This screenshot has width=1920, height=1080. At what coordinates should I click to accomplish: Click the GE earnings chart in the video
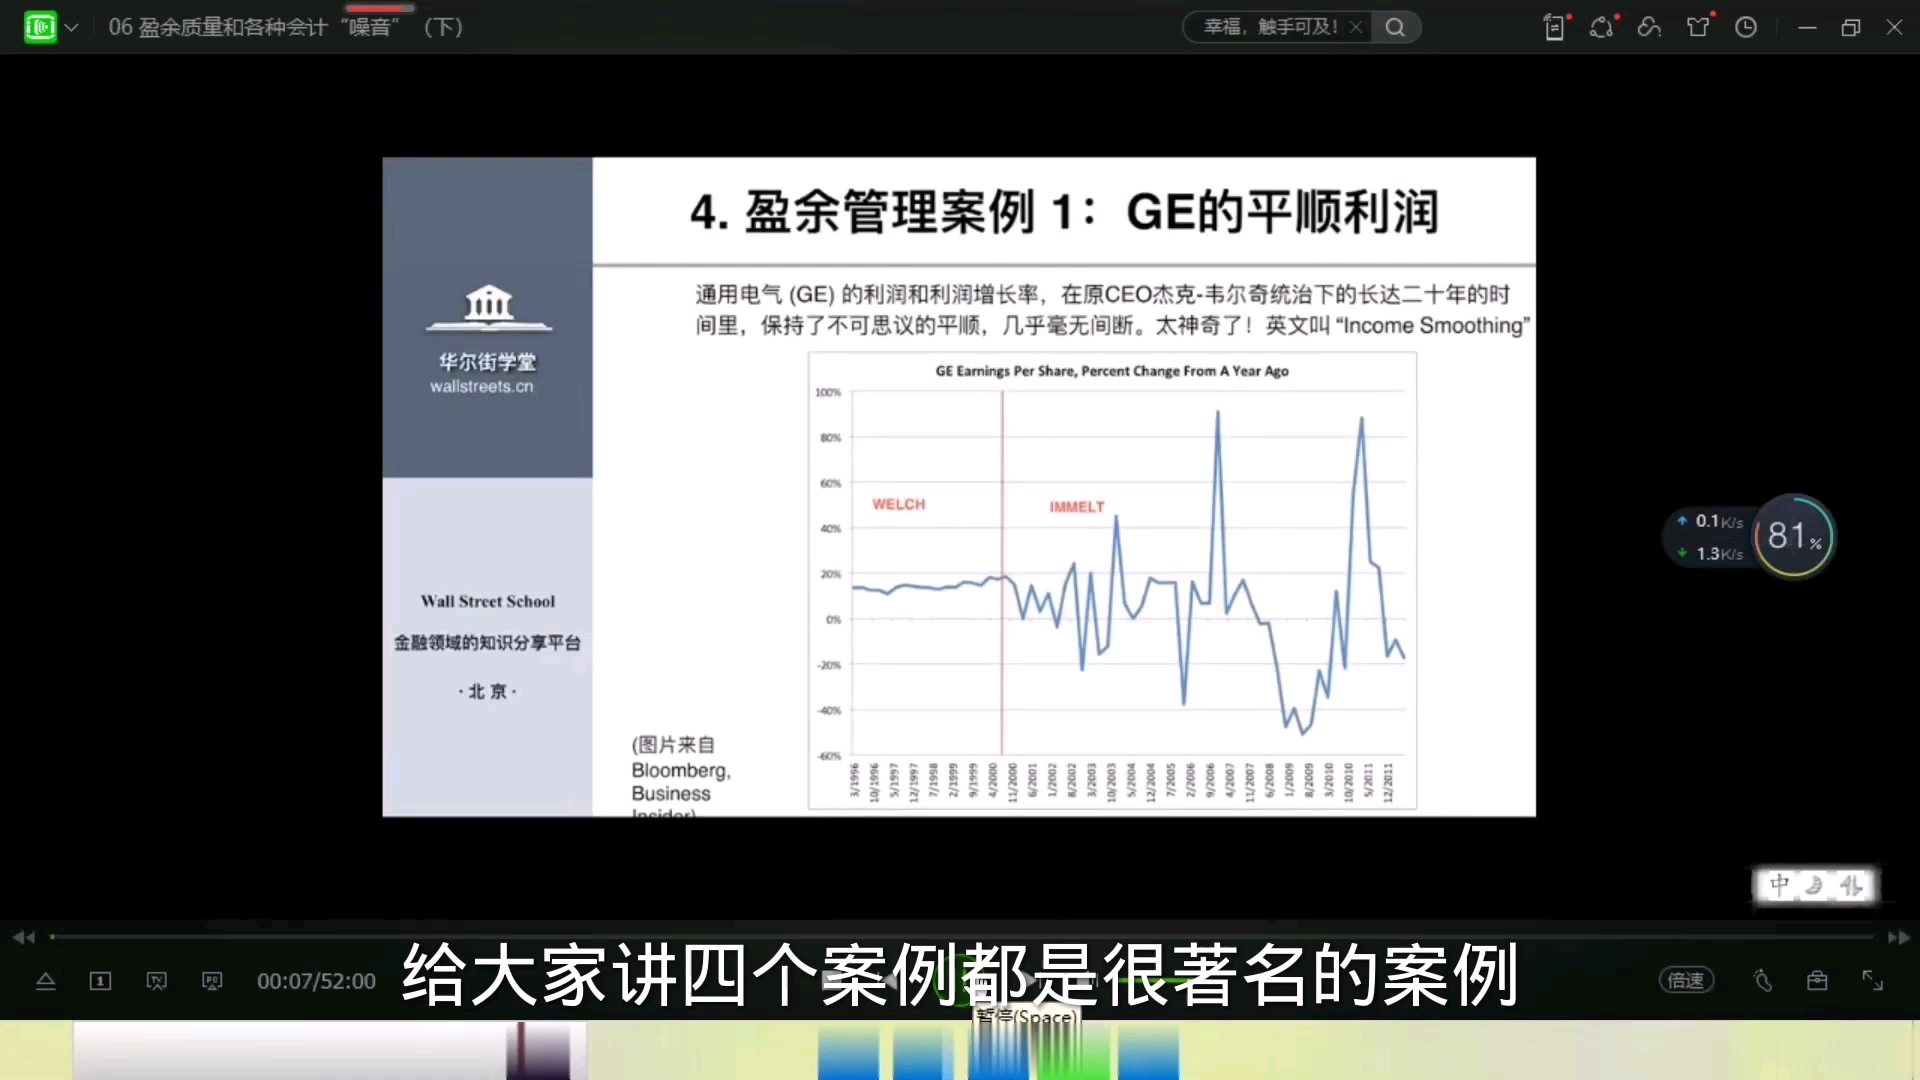coord(1112,581)
